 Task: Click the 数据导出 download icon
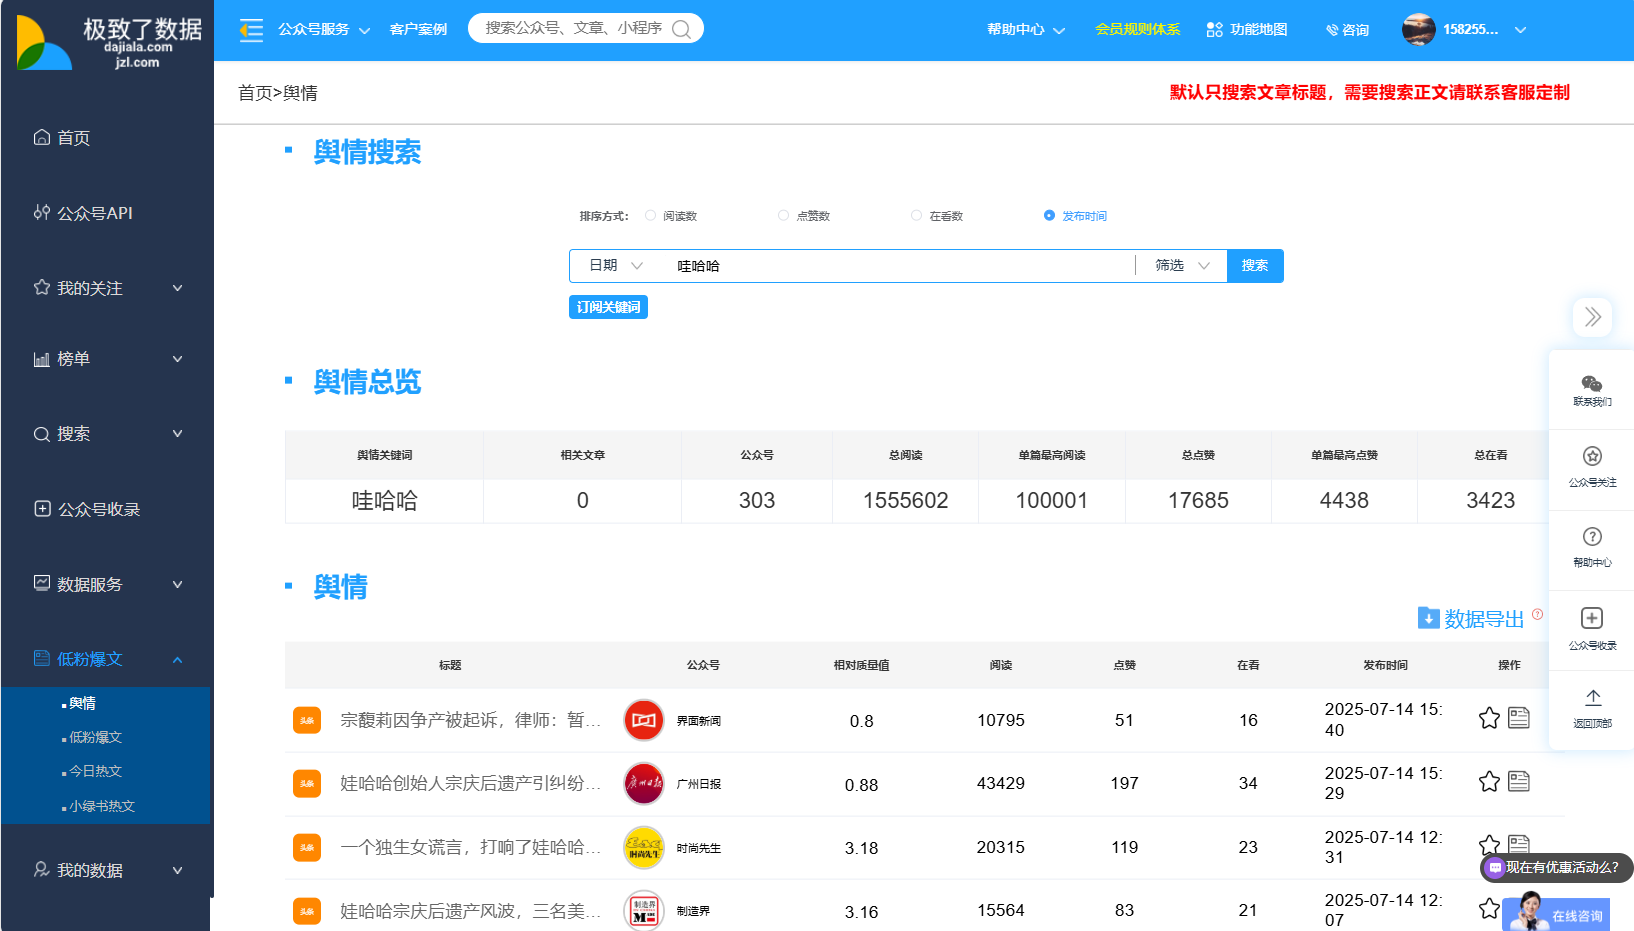1428,618
